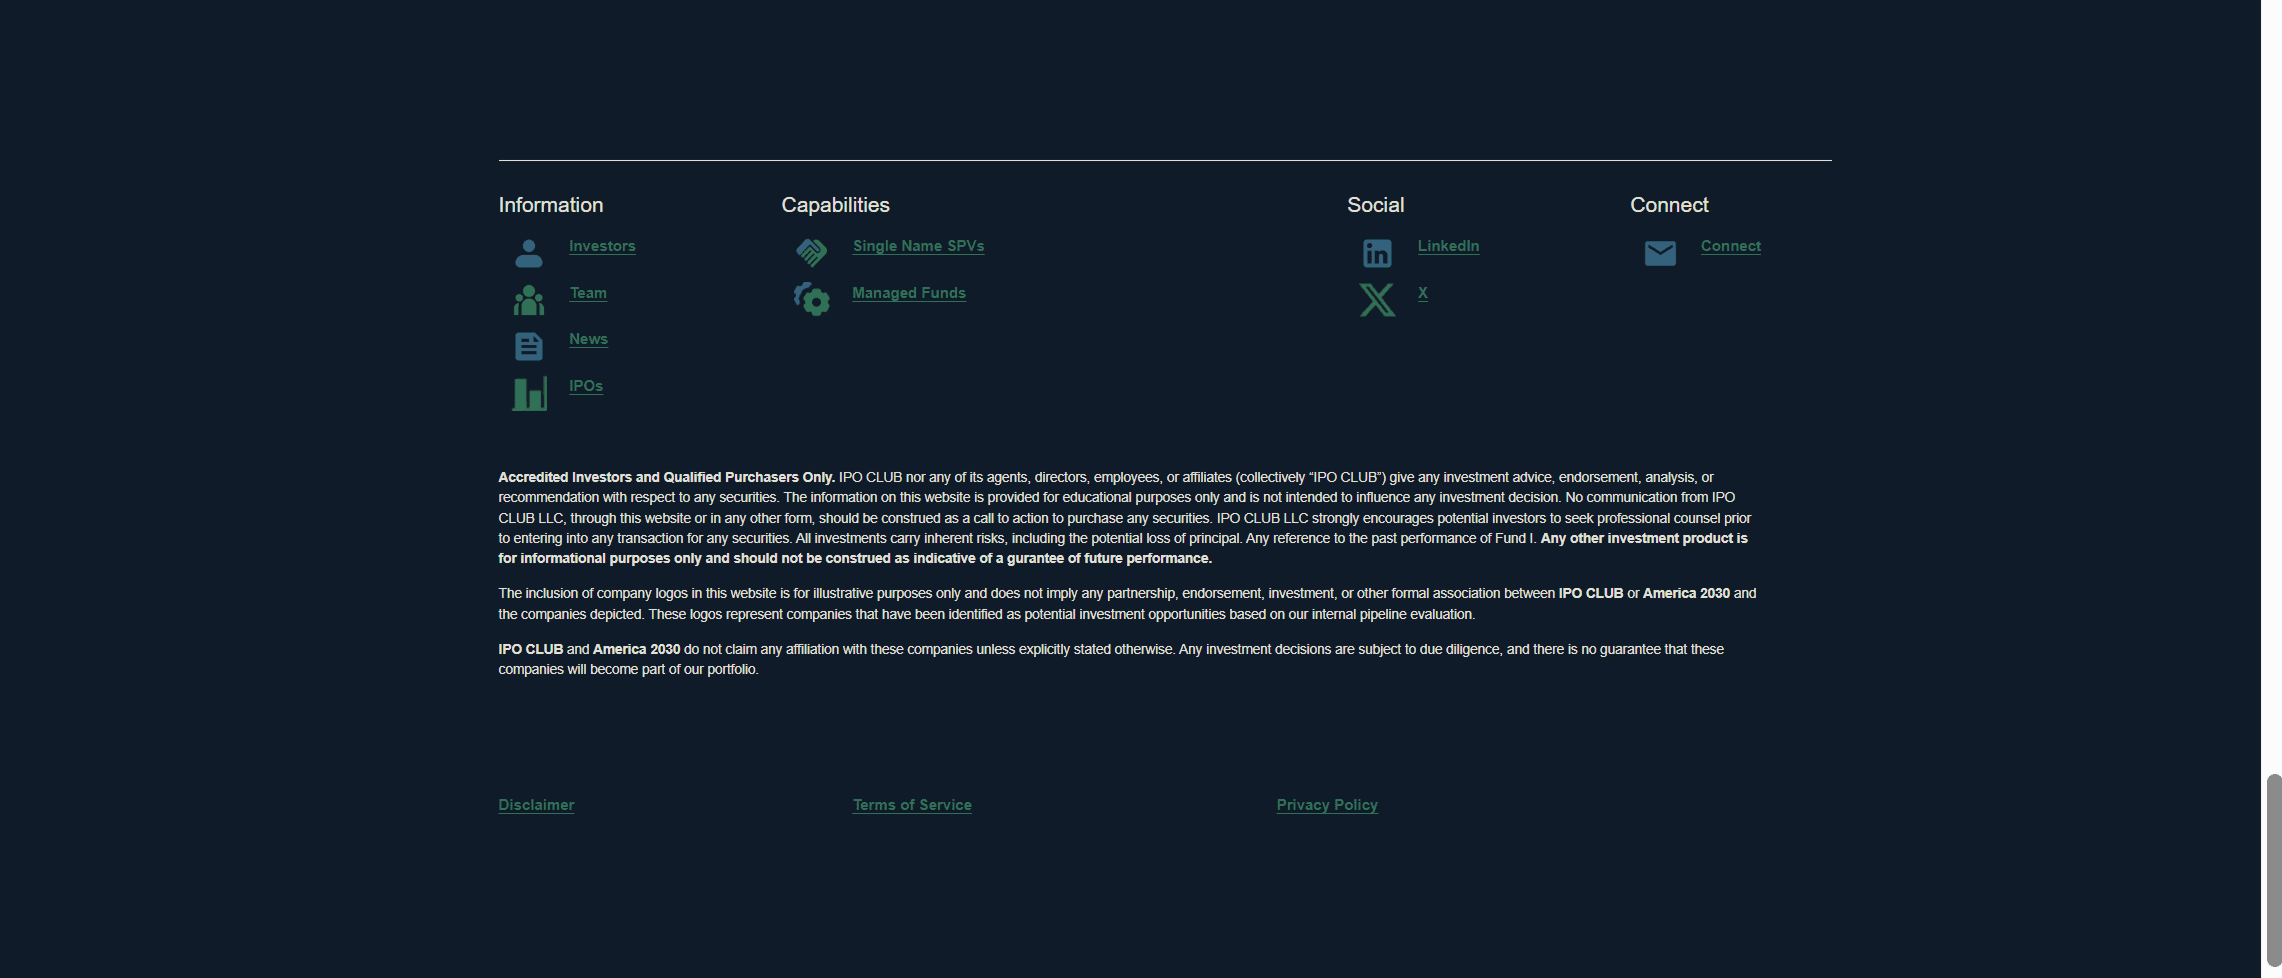Click the Managed Funds gear icon
Viewport: 2282px width, 978px height.
[x=812, y=299]
